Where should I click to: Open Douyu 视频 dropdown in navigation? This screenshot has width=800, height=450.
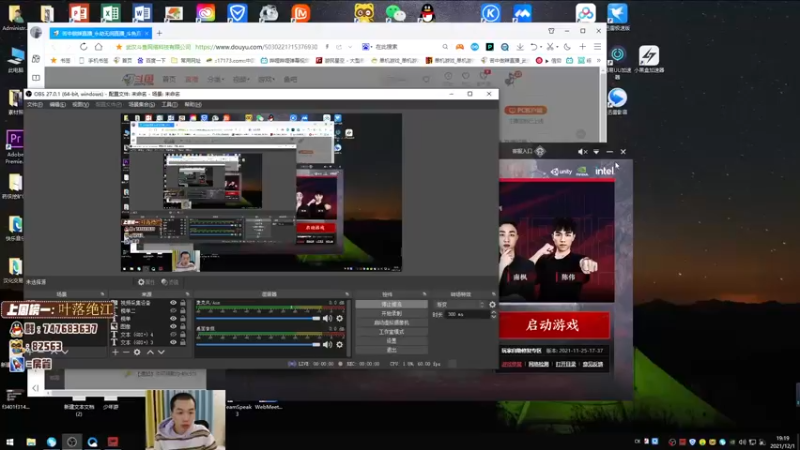pos(241,80)
